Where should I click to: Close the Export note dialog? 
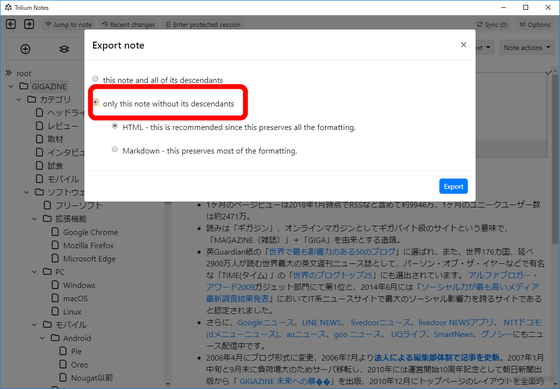[463, 45]
